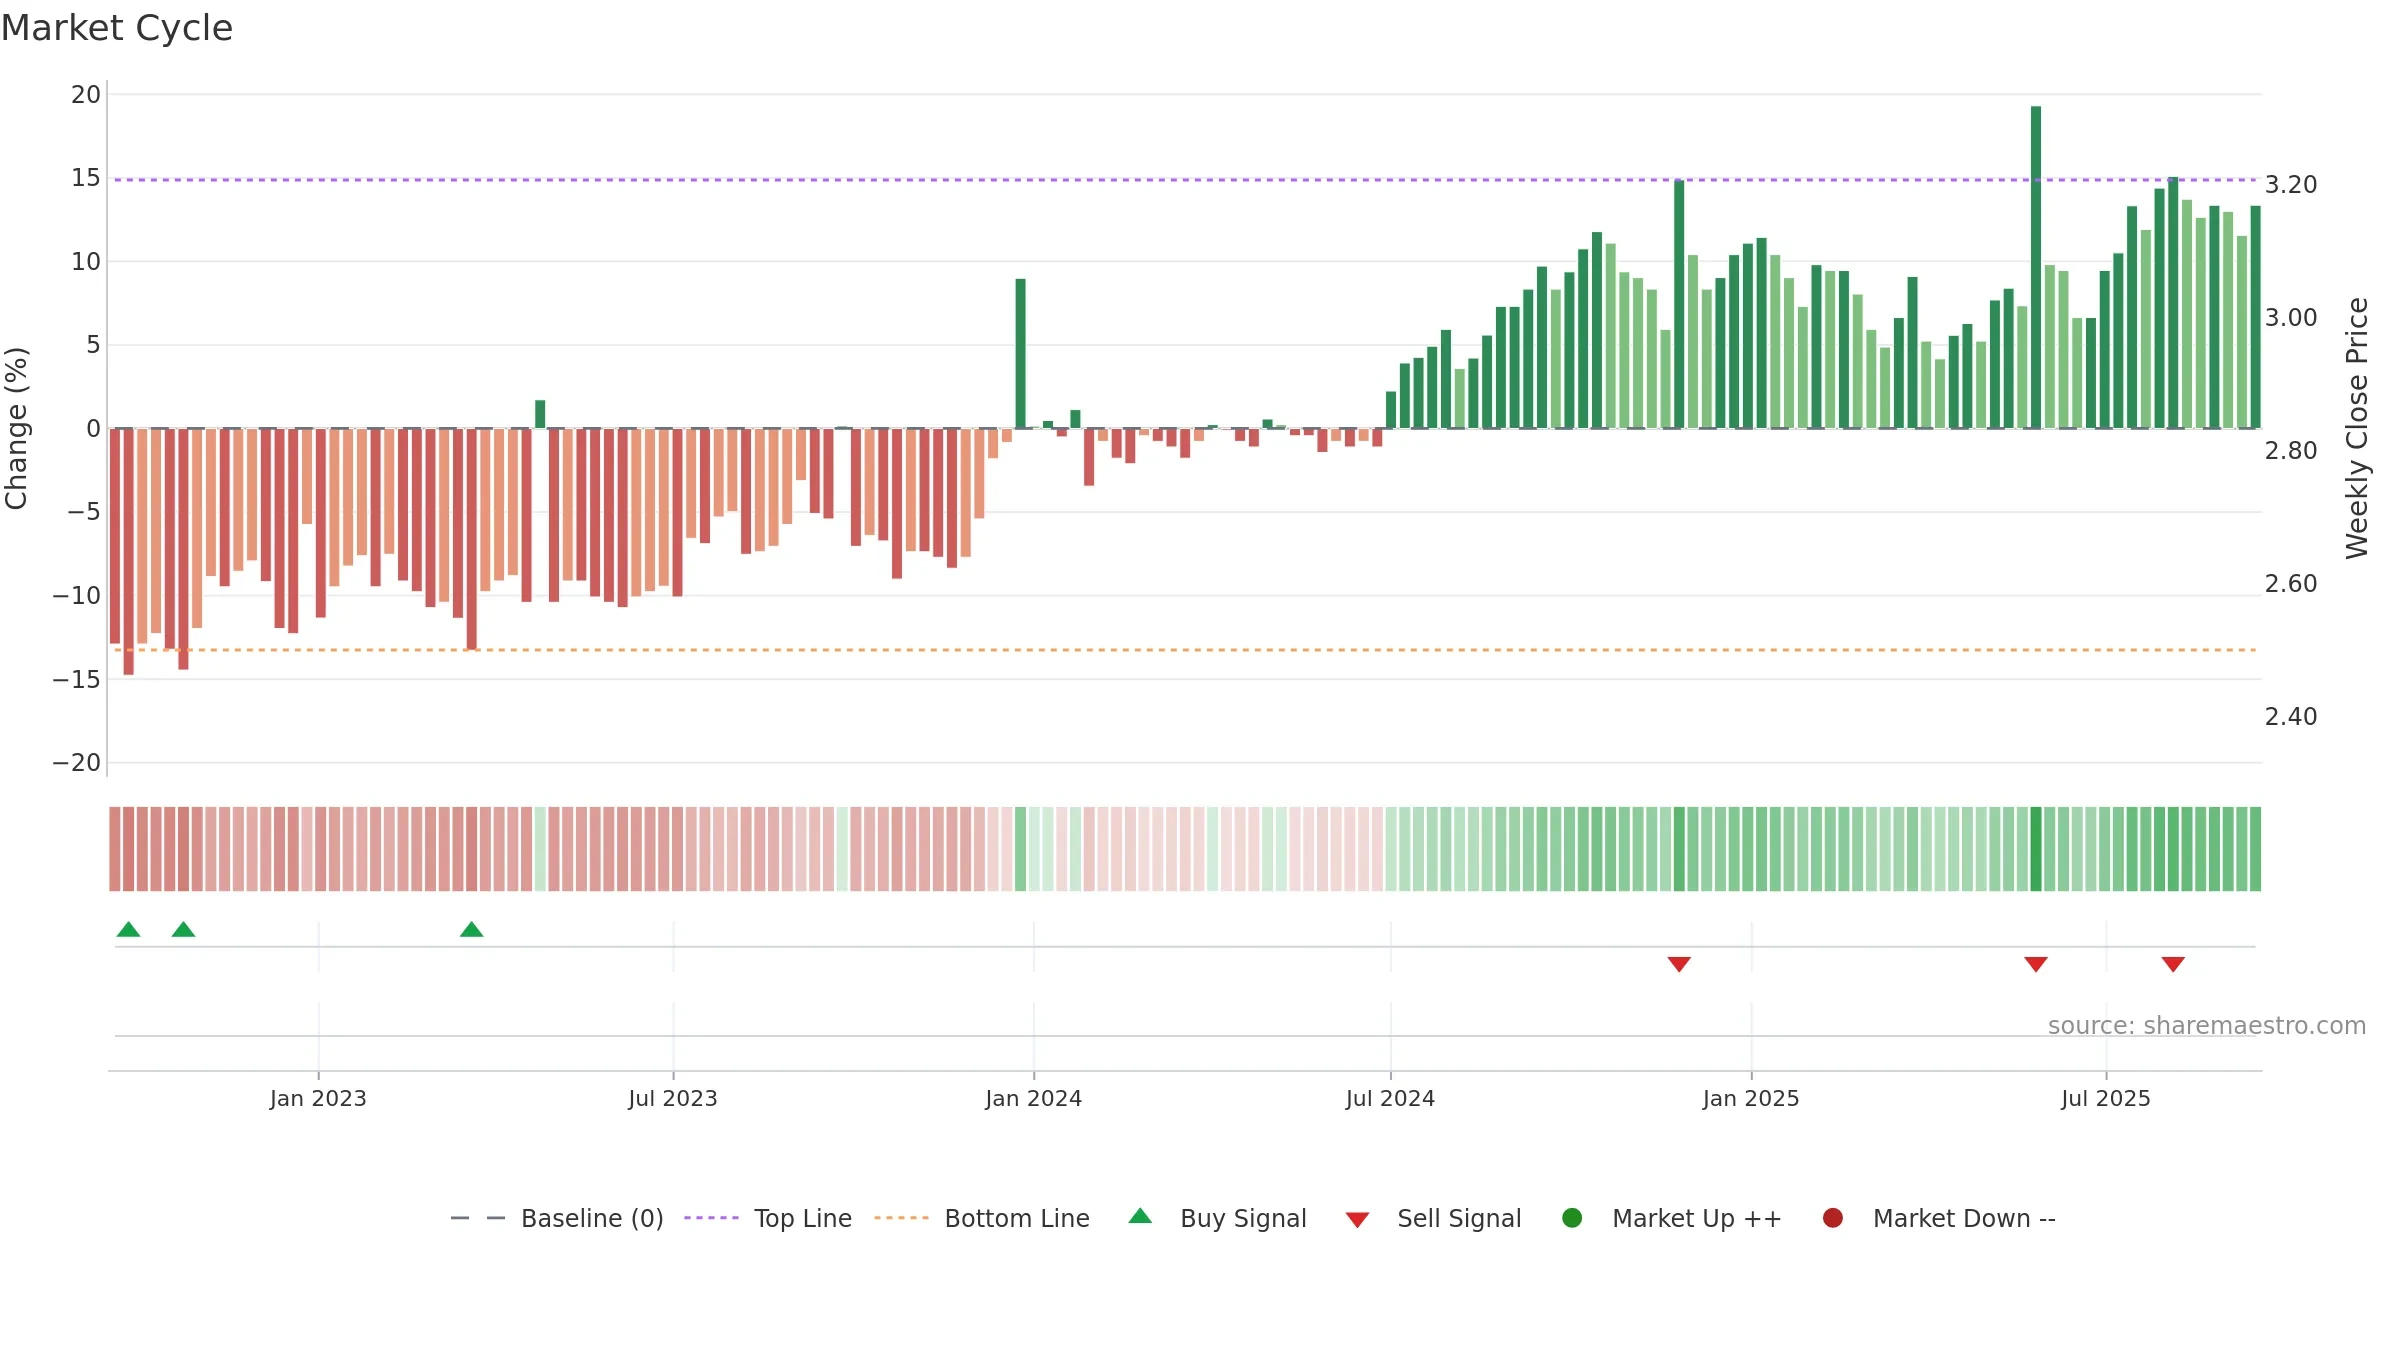Click the dark red Market Down circle in legend
This screenshot has width=2400, height=1350.
[1833, 1218]
